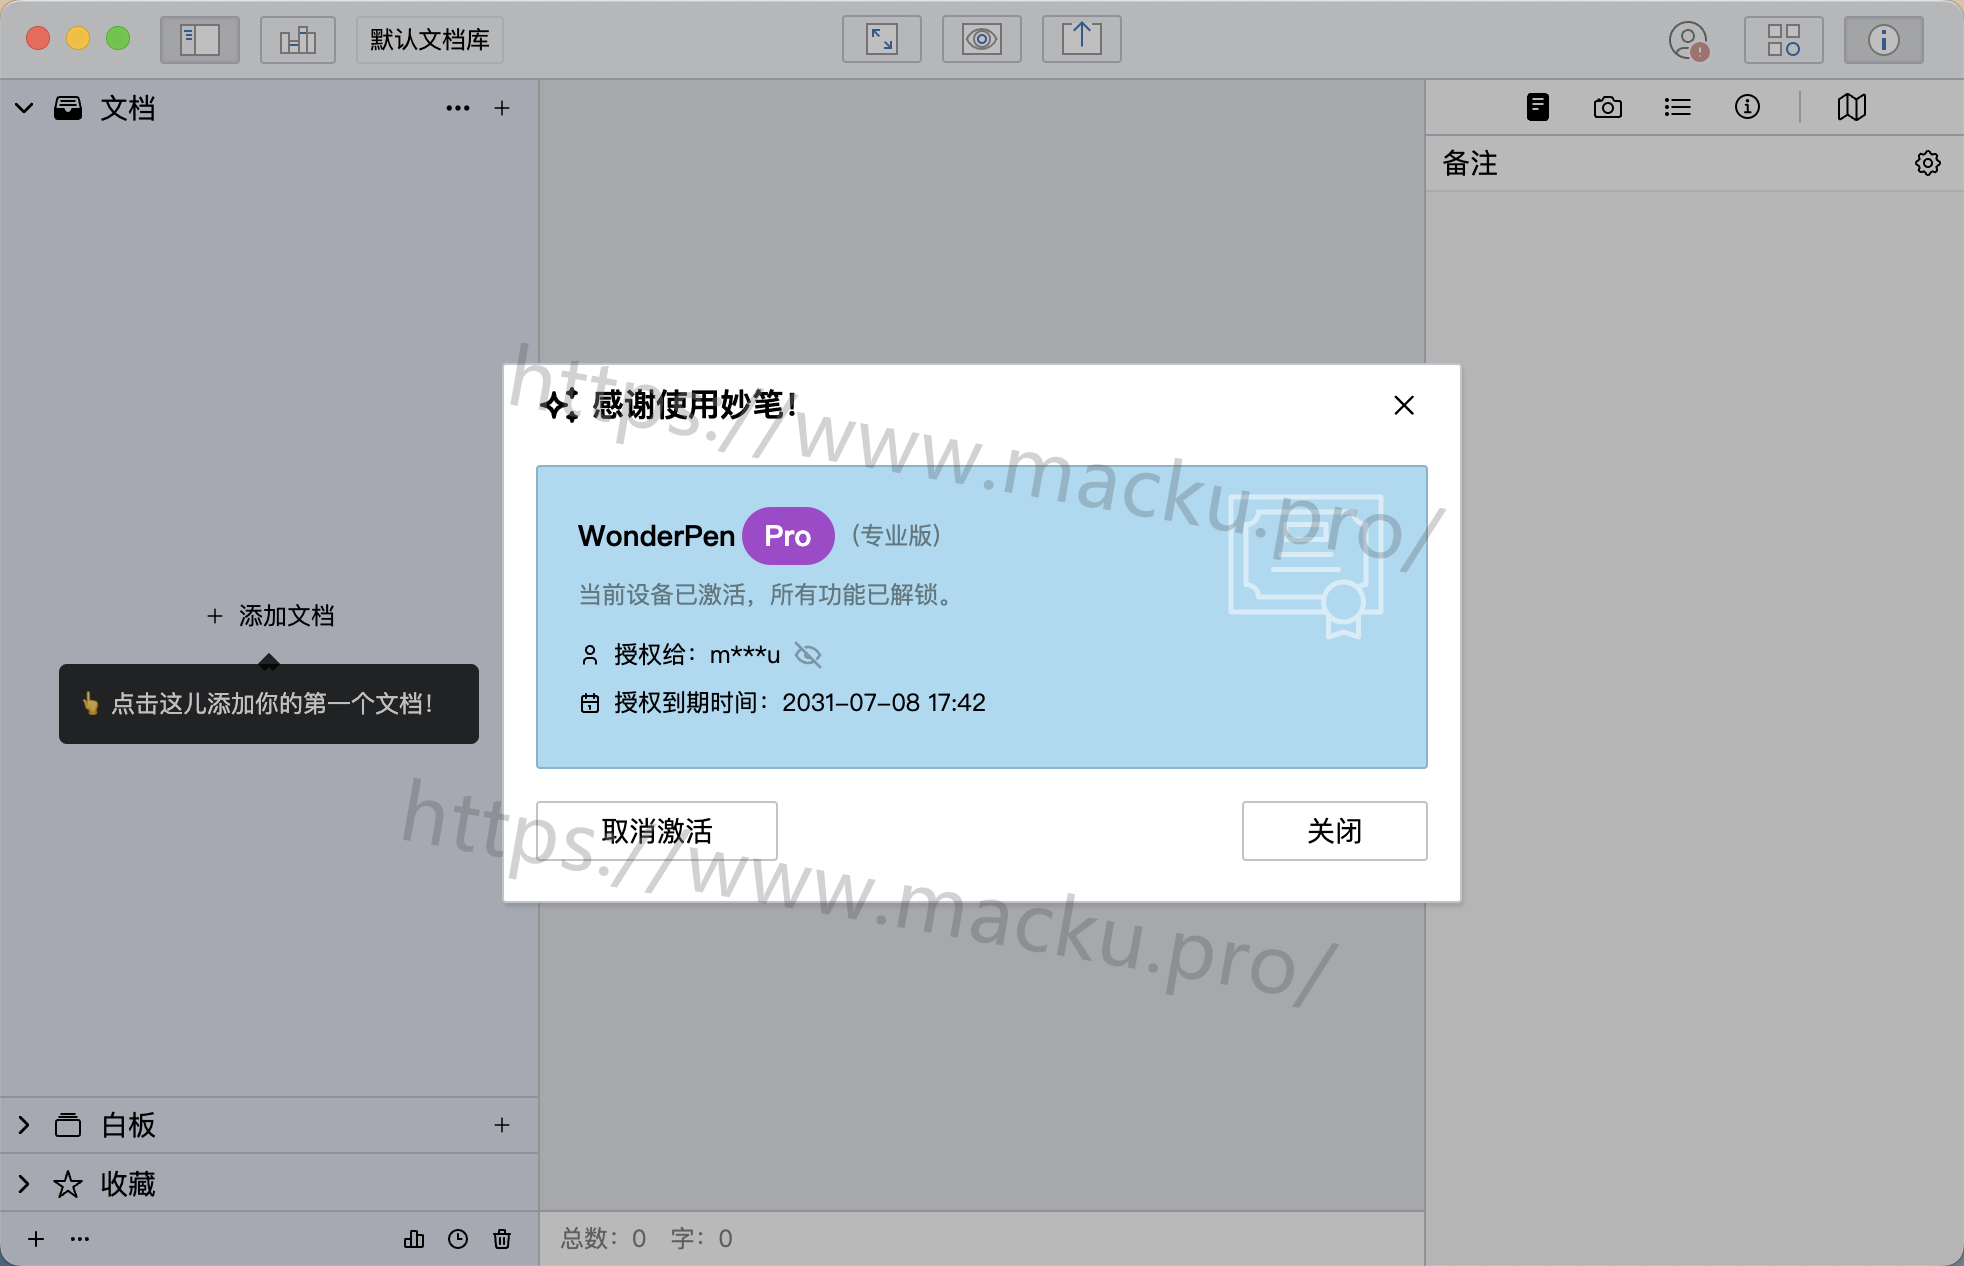1964x1266 pixels.
Task: Expand the 白板 section
Action: point(24,1125)
